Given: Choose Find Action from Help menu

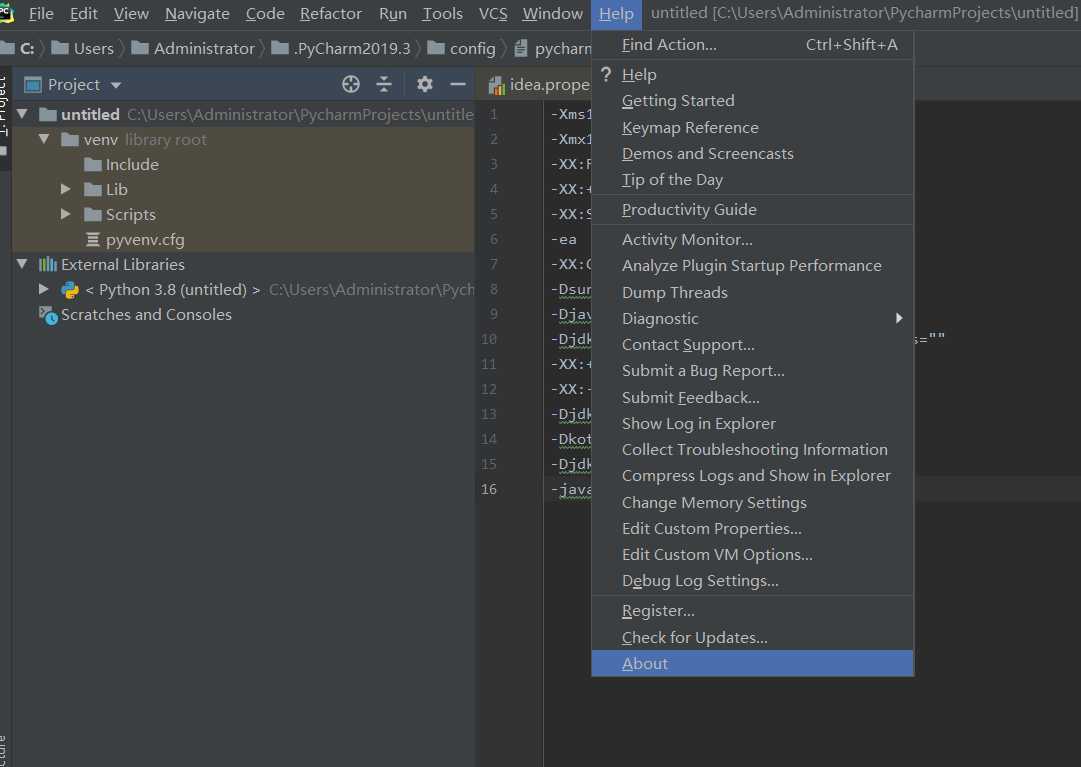Looking at the screenshot, I should click(x=753, y=45).
